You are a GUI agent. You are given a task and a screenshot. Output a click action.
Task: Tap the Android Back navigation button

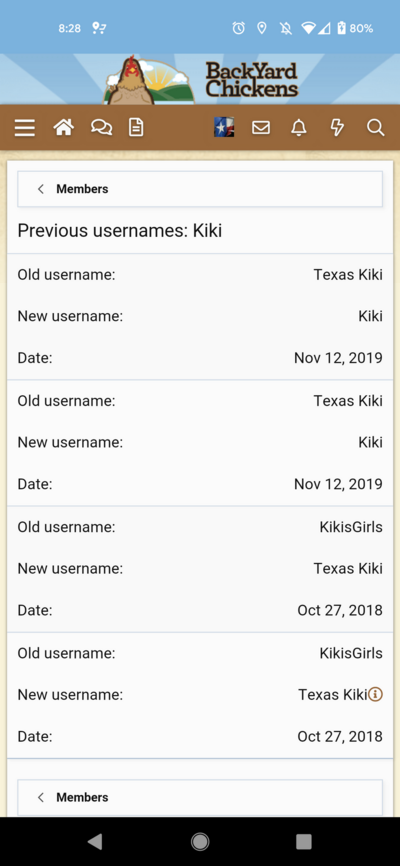coord(95,841)
